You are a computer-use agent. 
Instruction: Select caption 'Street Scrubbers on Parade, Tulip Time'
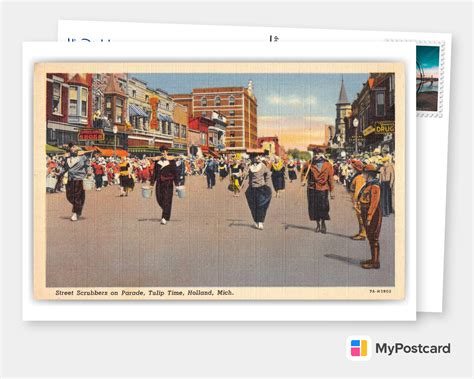click(119, 293)
